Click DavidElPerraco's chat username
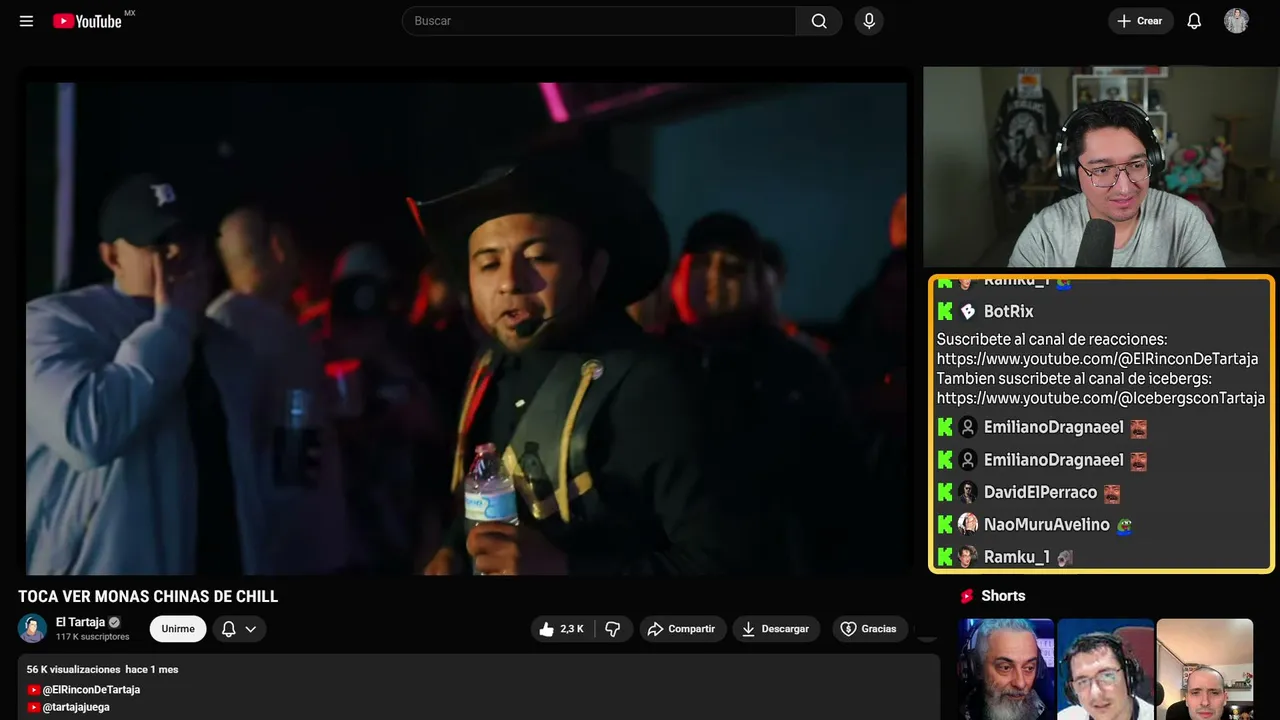 click(x=1040, y=493)
